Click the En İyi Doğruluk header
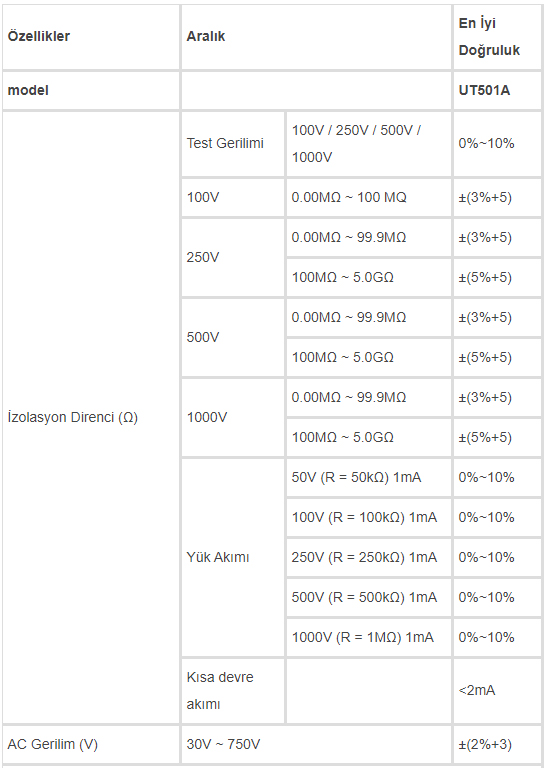 coord(497,37)
